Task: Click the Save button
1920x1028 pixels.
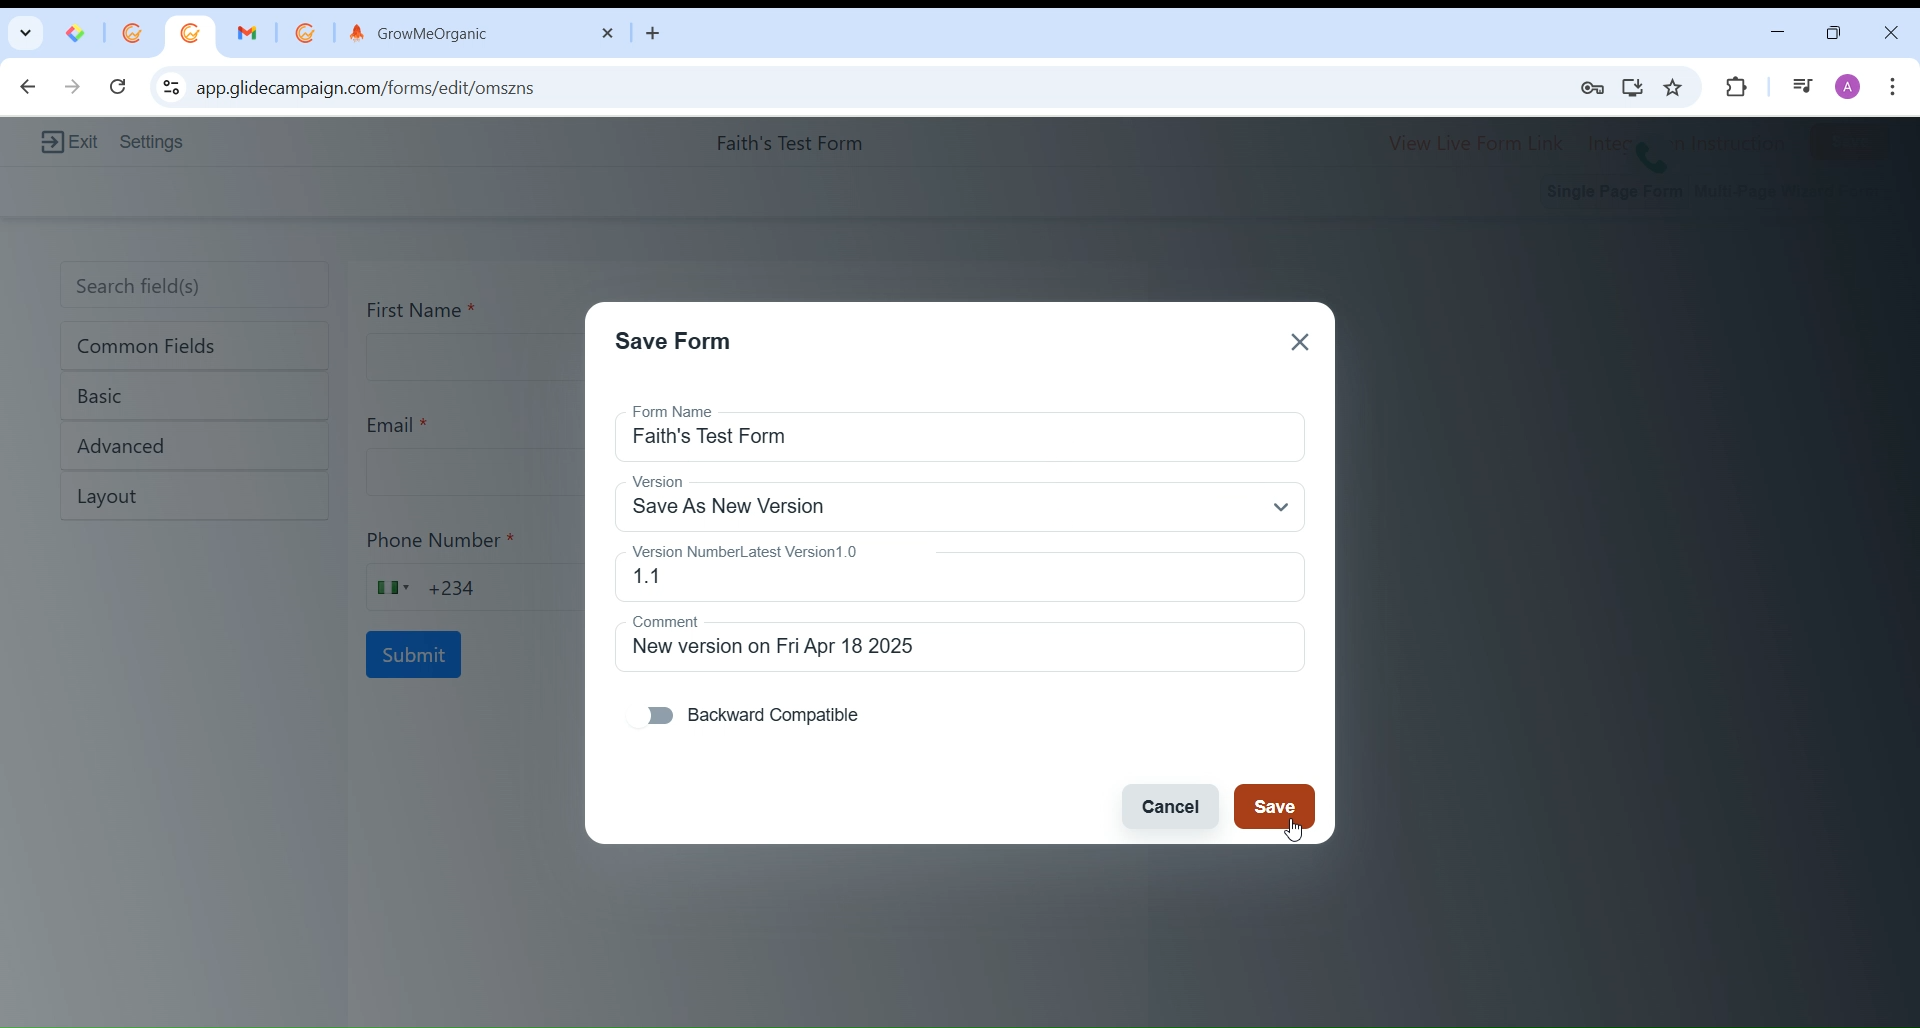Action: point(1274,807)
